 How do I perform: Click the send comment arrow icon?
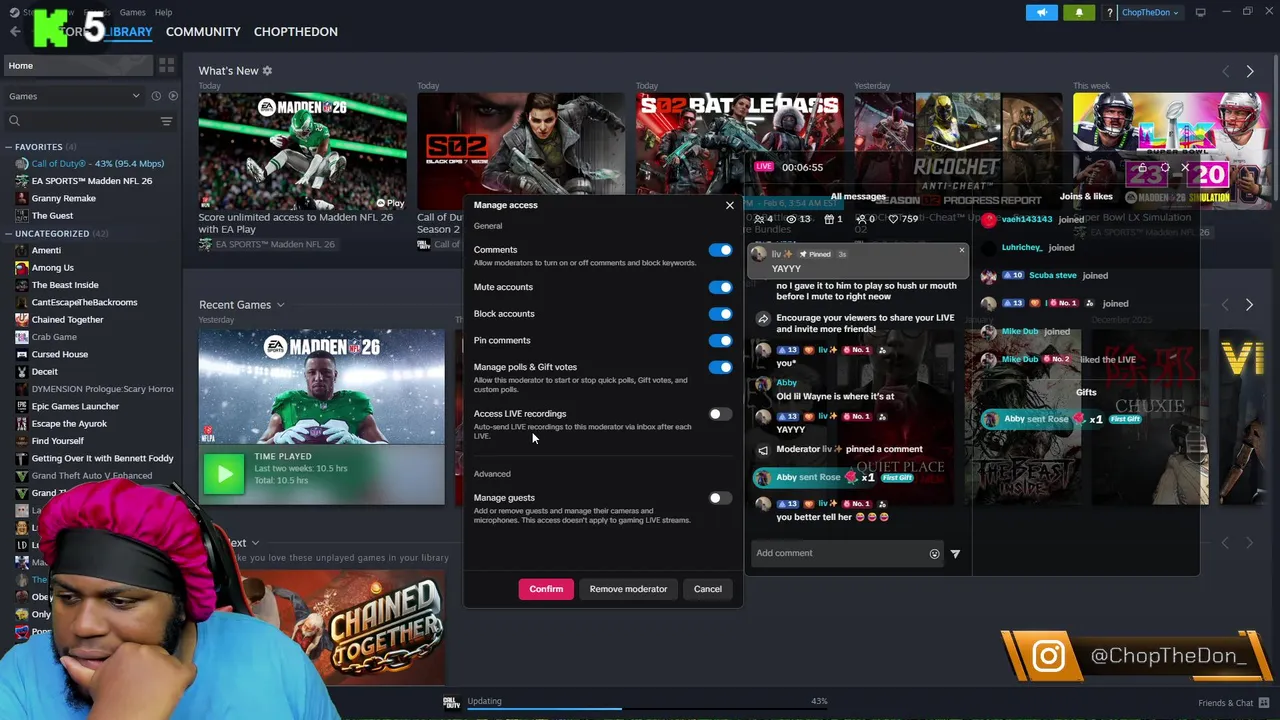(955, 554)
